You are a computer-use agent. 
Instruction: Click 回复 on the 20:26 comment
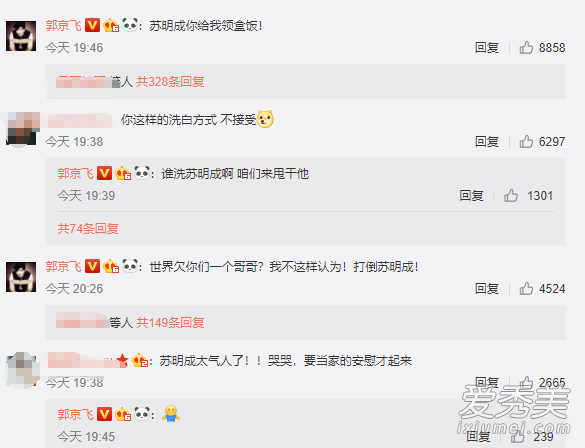[487, 289]
